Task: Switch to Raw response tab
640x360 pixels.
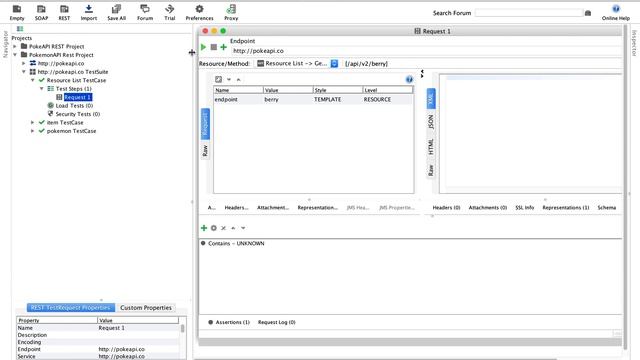Action: 431,170
